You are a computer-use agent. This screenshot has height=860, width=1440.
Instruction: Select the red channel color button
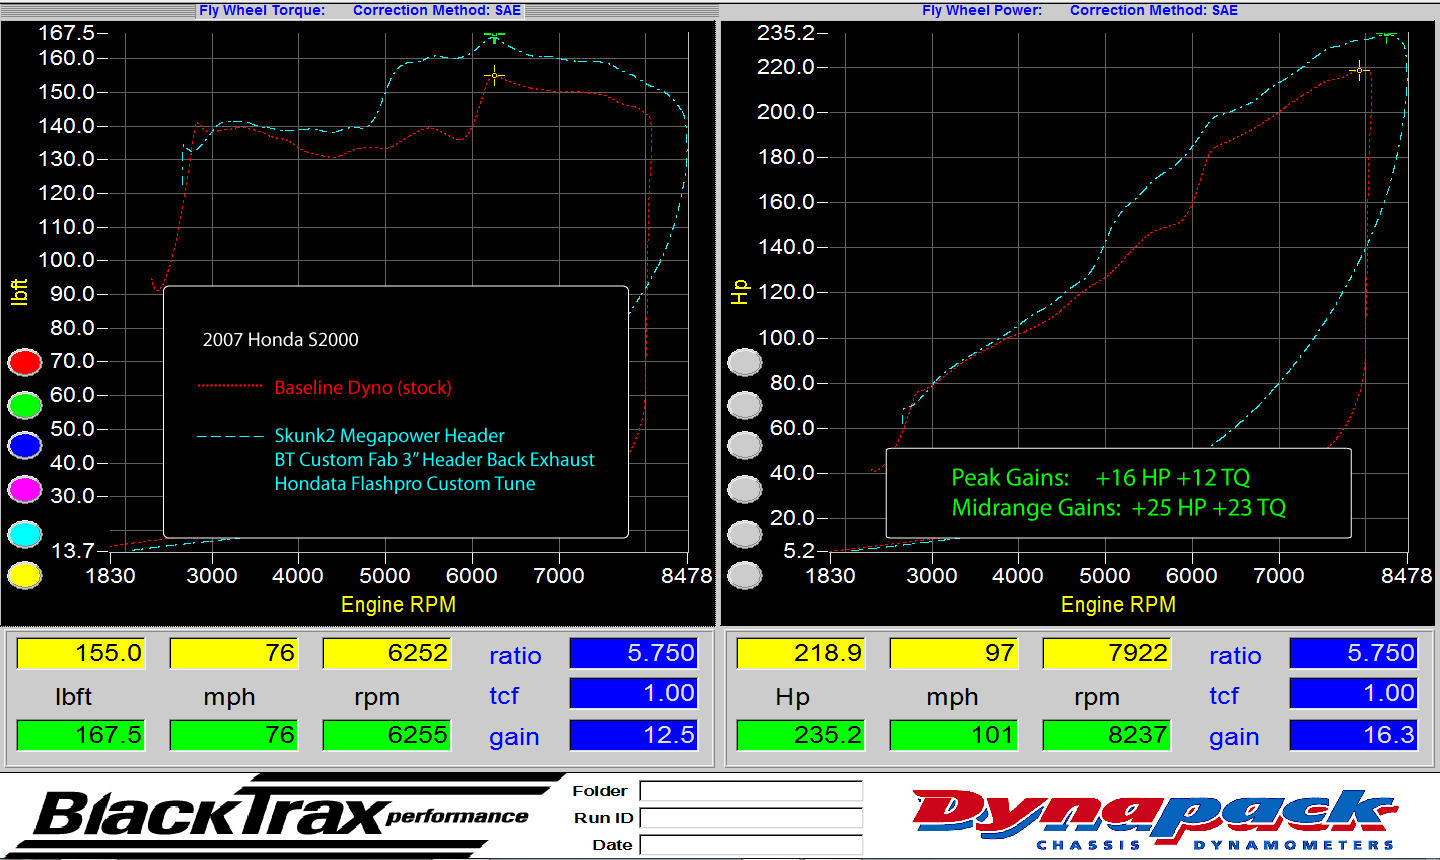point(24,361)
